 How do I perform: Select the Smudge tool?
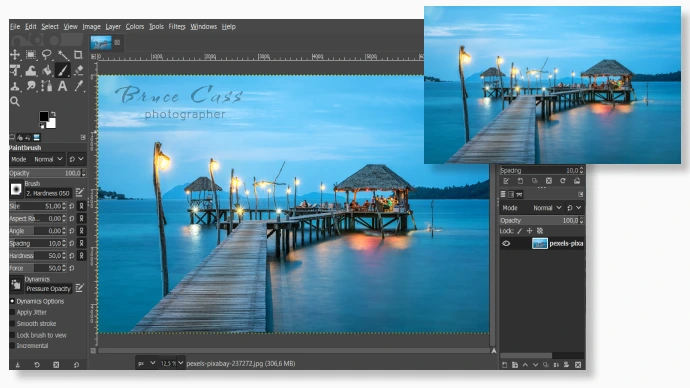coord(31,86)
